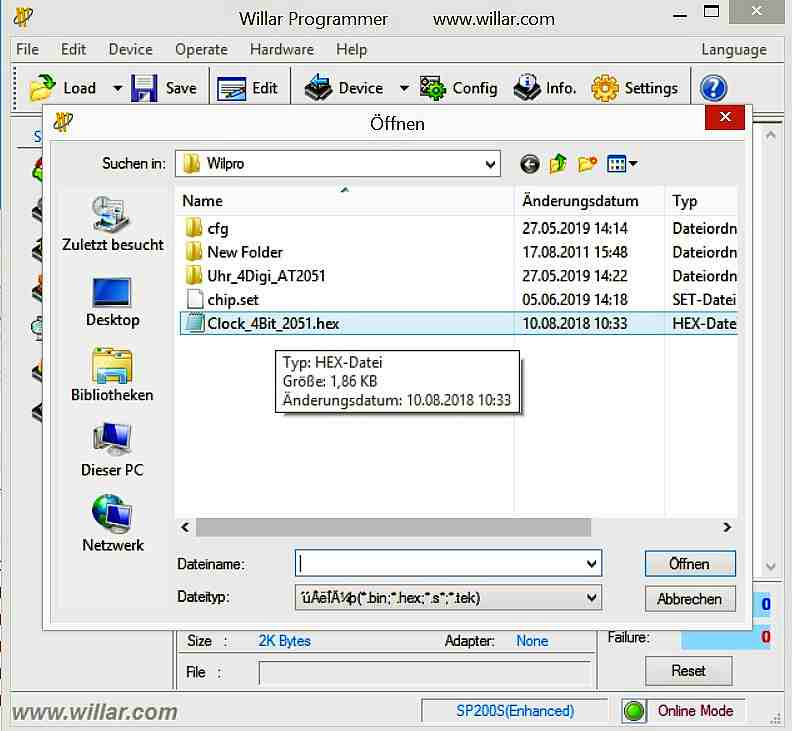
Task: Click the SP200S(Enhanced) status field
Action: click(515, 711)
